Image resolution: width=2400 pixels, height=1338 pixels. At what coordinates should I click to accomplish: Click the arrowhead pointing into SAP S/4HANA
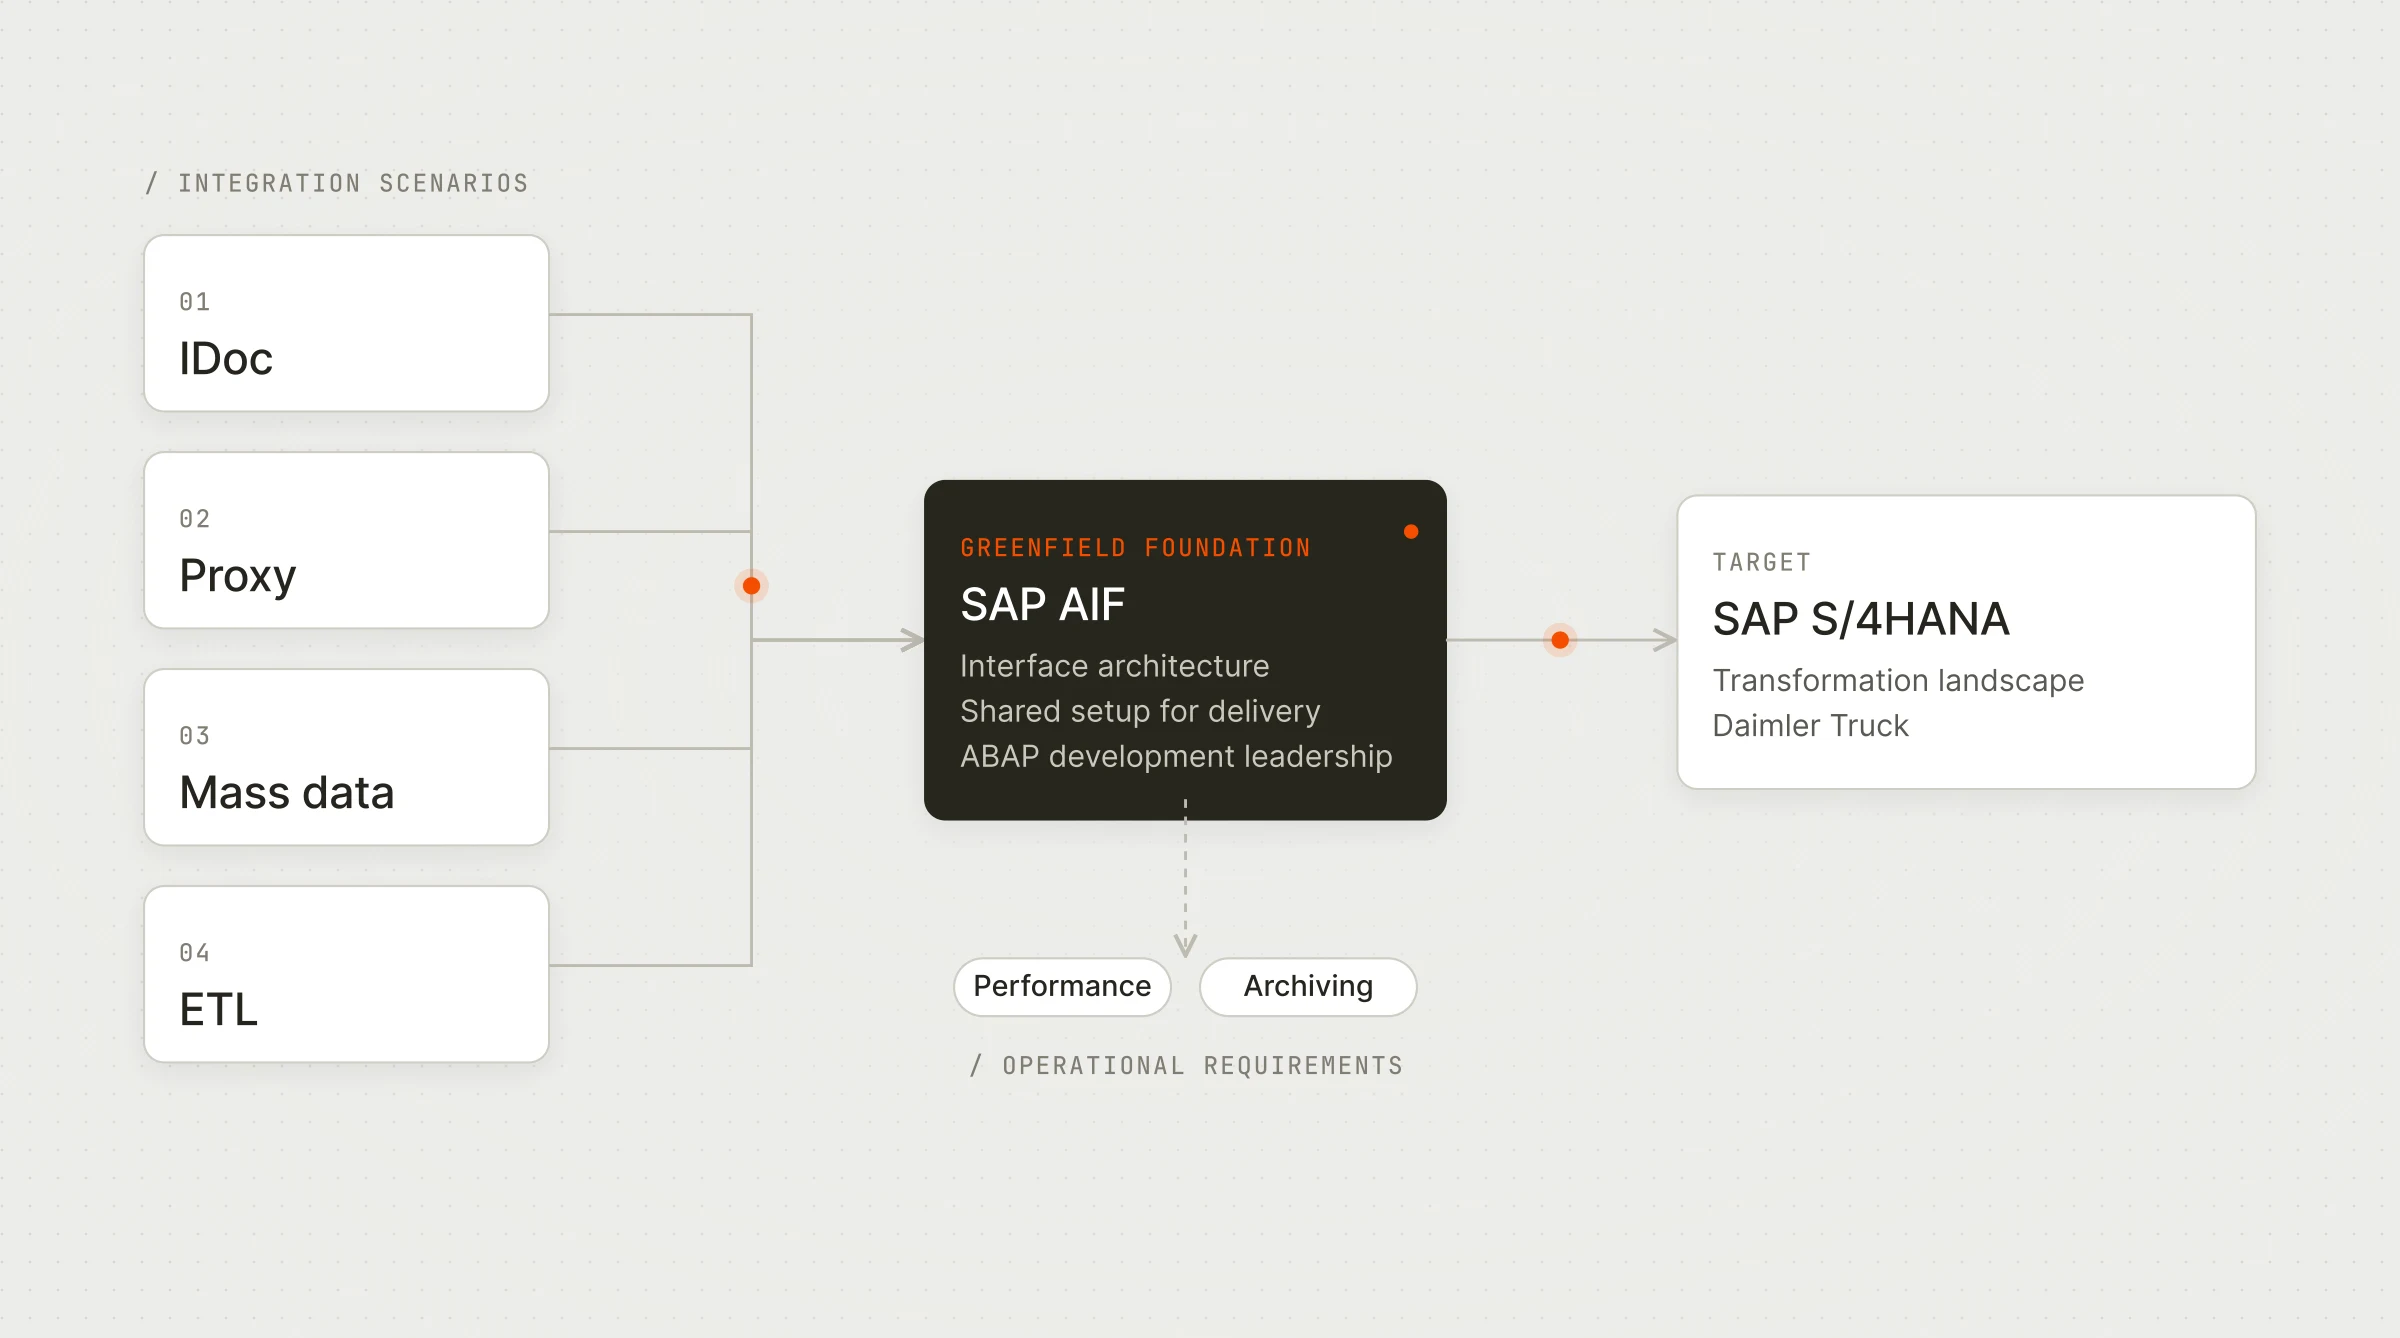point(1665,640)
